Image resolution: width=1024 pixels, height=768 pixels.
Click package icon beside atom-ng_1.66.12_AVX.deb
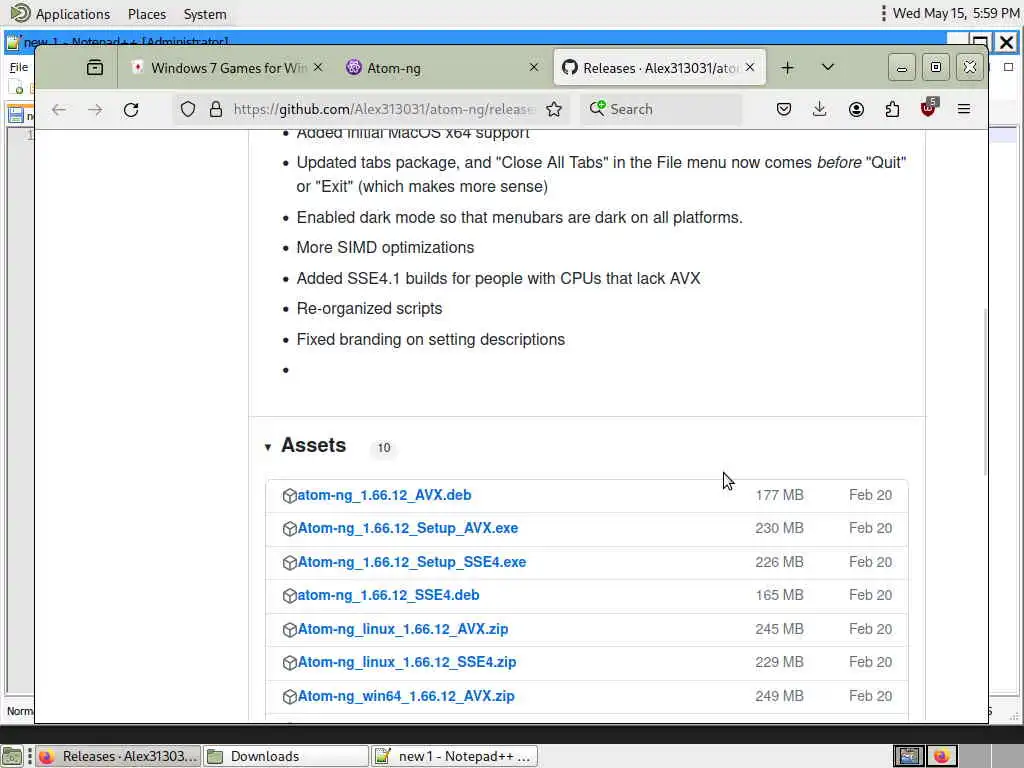coord(289,496)
